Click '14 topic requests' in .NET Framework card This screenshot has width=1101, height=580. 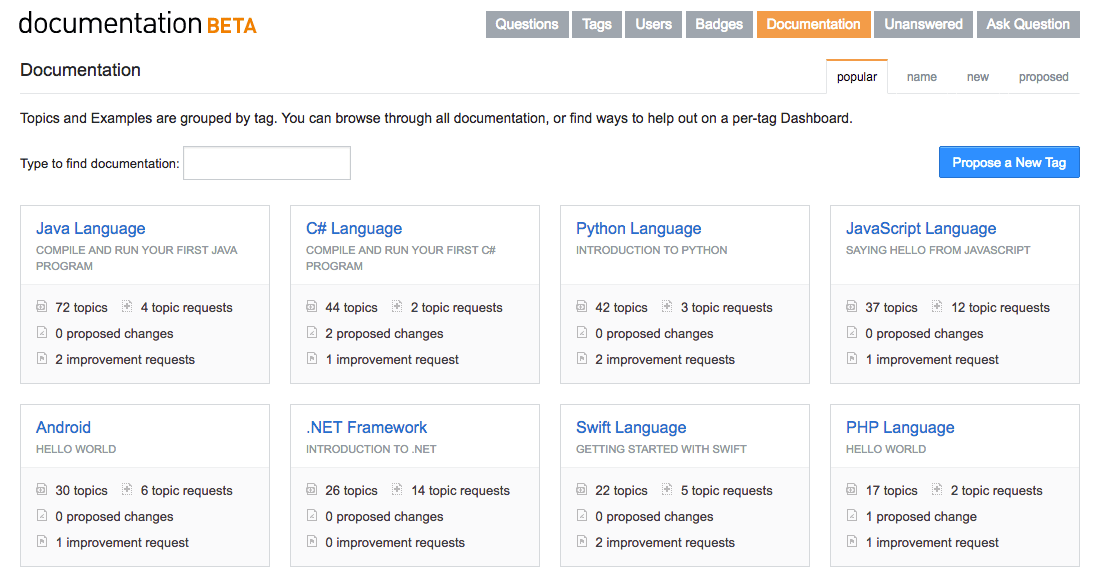tap(461, 491)
